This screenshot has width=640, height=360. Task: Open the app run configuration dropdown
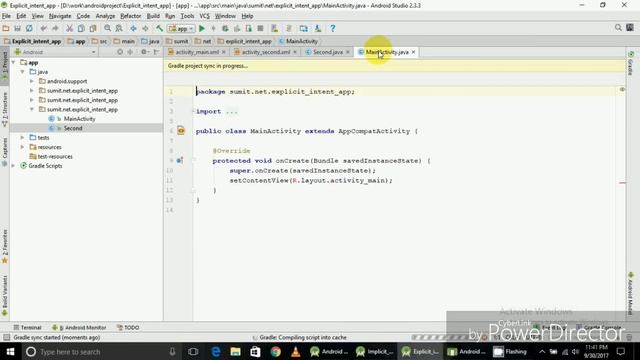point(181,29)
